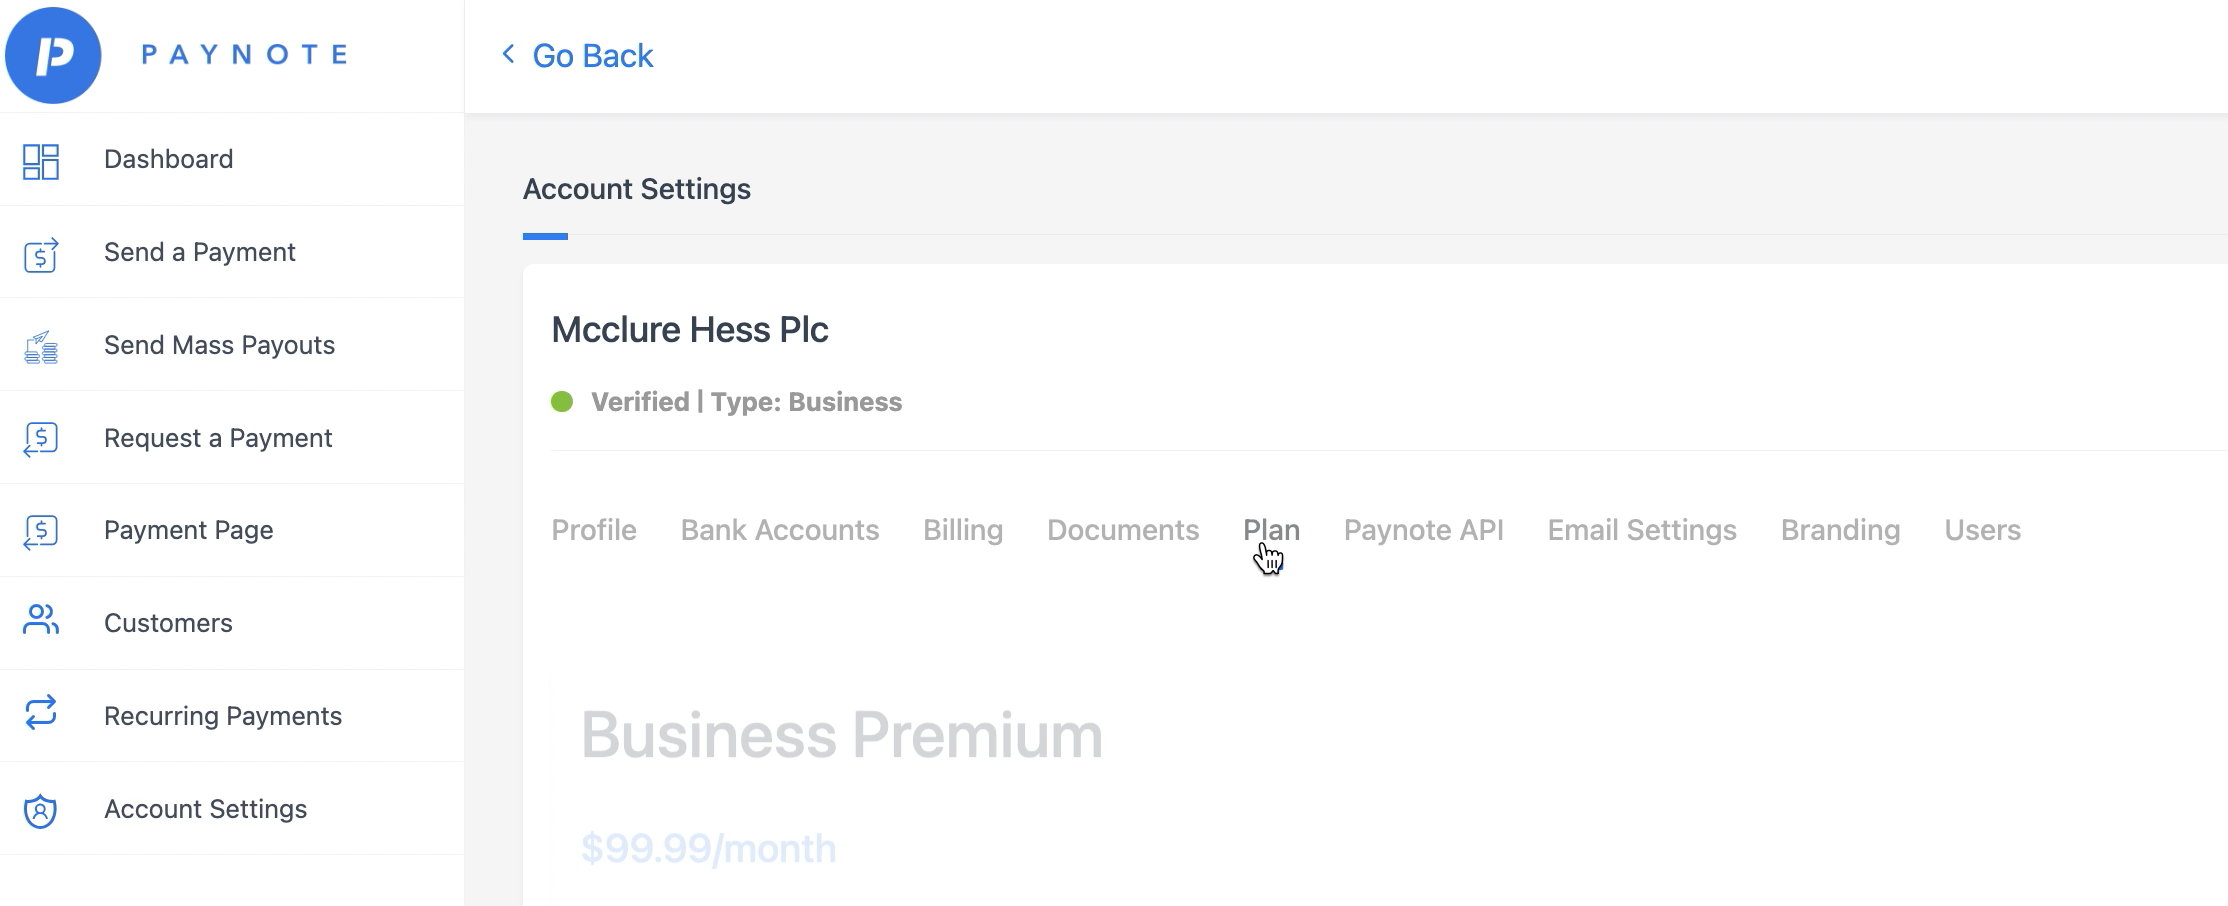This screenshot has height=906, width=2228.
Task: Click the Account Settings shield icon
Action: point(41,810)
